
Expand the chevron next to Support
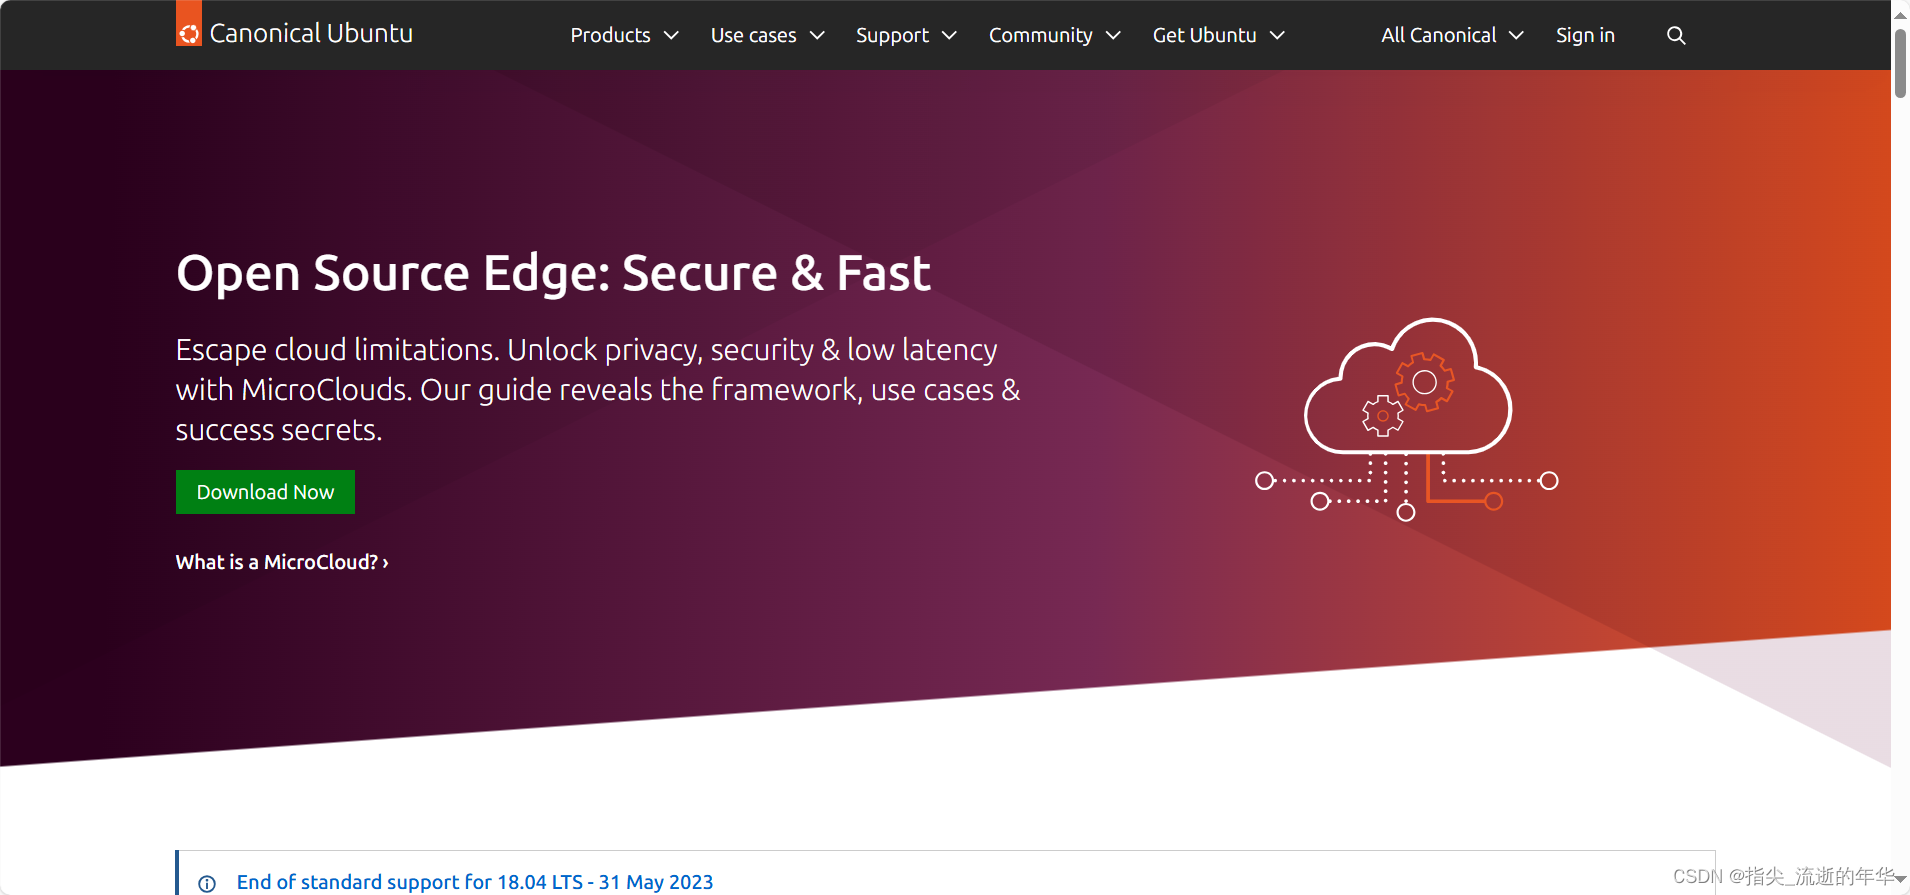[949, 36]
